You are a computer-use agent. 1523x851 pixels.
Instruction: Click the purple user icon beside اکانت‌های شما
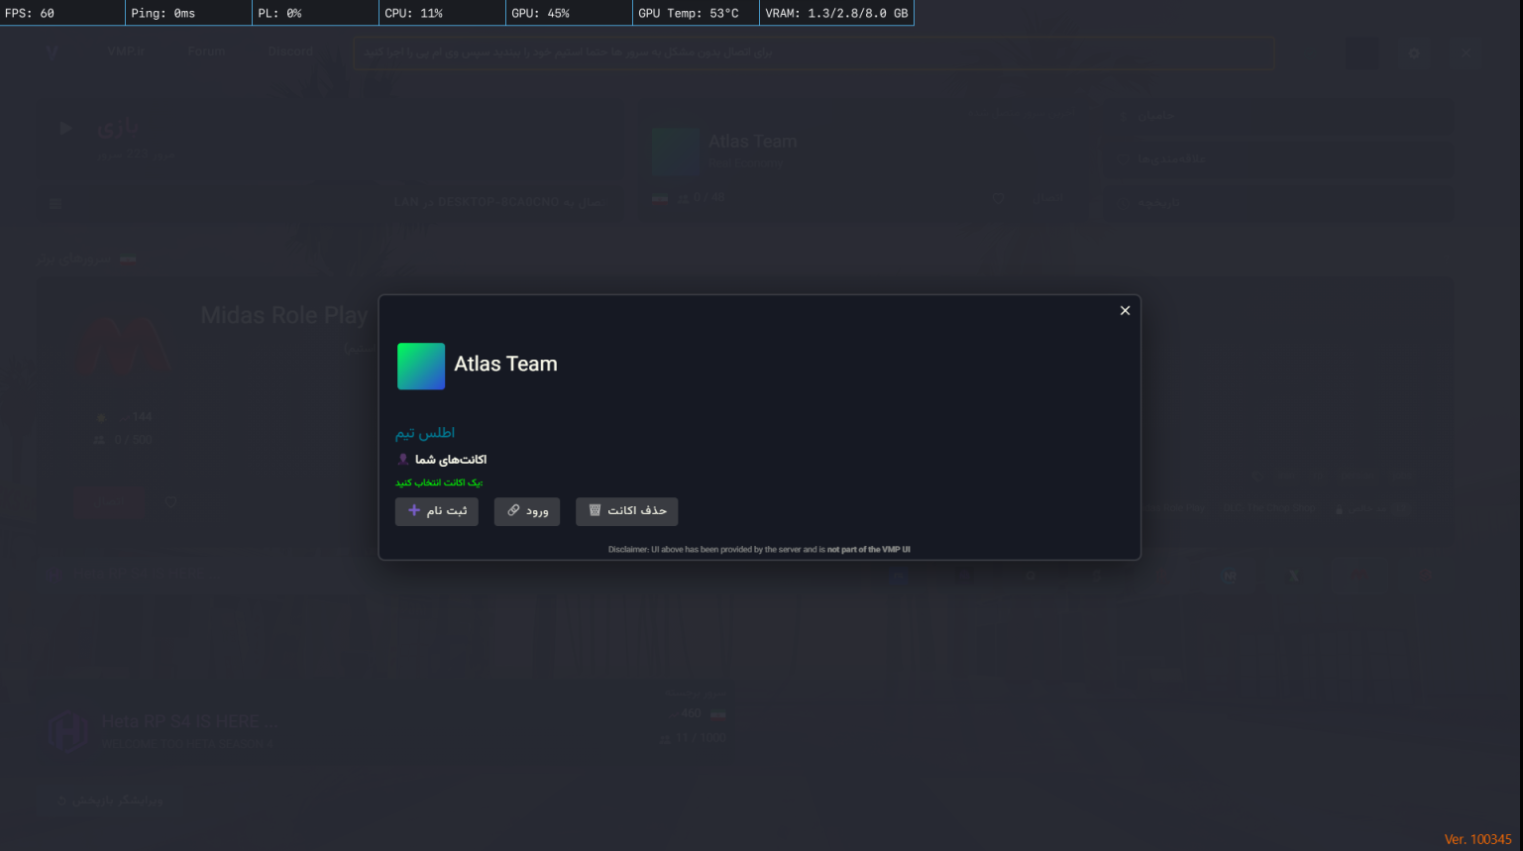(x=403, y=459)
